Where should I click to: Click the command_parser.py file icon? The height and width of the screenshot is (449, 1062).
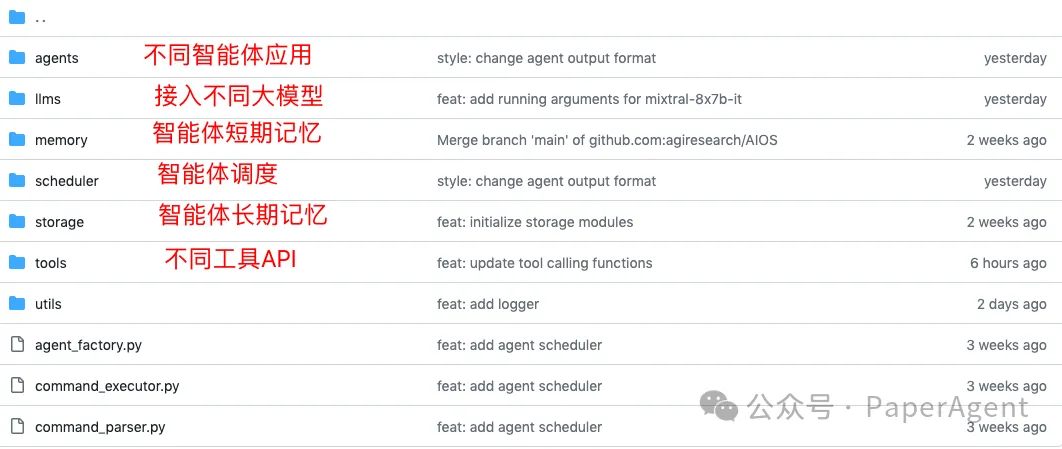pyautogui.click(x=16, y=427)
